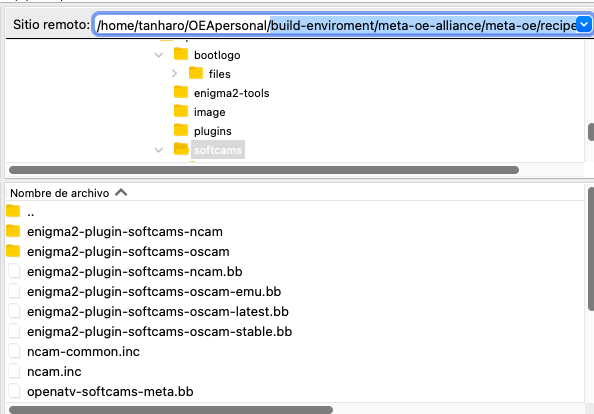Select the bootlogo folder in tree
The image size is (594, 414).
[217, 55]
